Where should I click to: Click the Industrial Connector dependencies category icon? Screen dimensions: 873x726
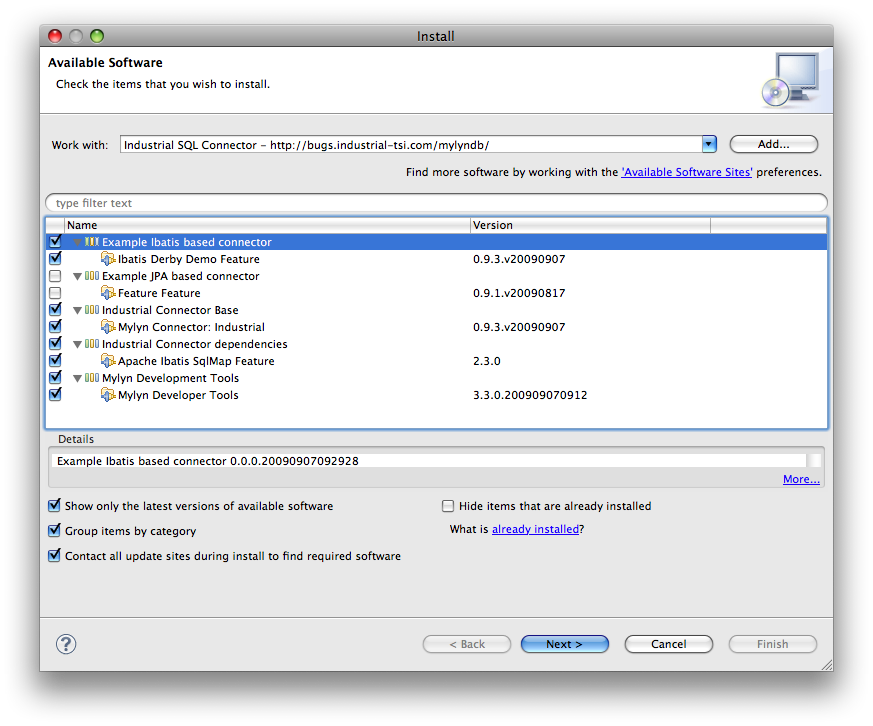click(92, 344)
